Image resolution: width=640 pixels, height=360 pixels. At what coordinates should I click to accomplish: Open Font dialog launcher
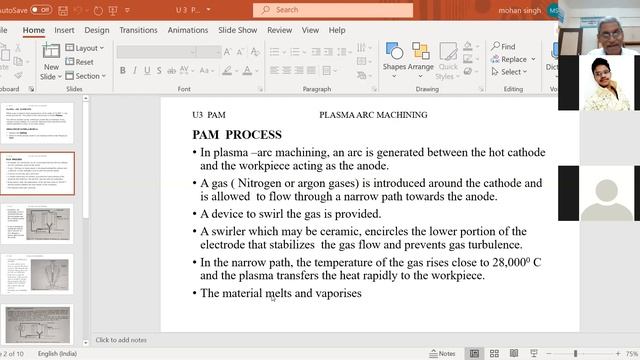pos(260,89)
